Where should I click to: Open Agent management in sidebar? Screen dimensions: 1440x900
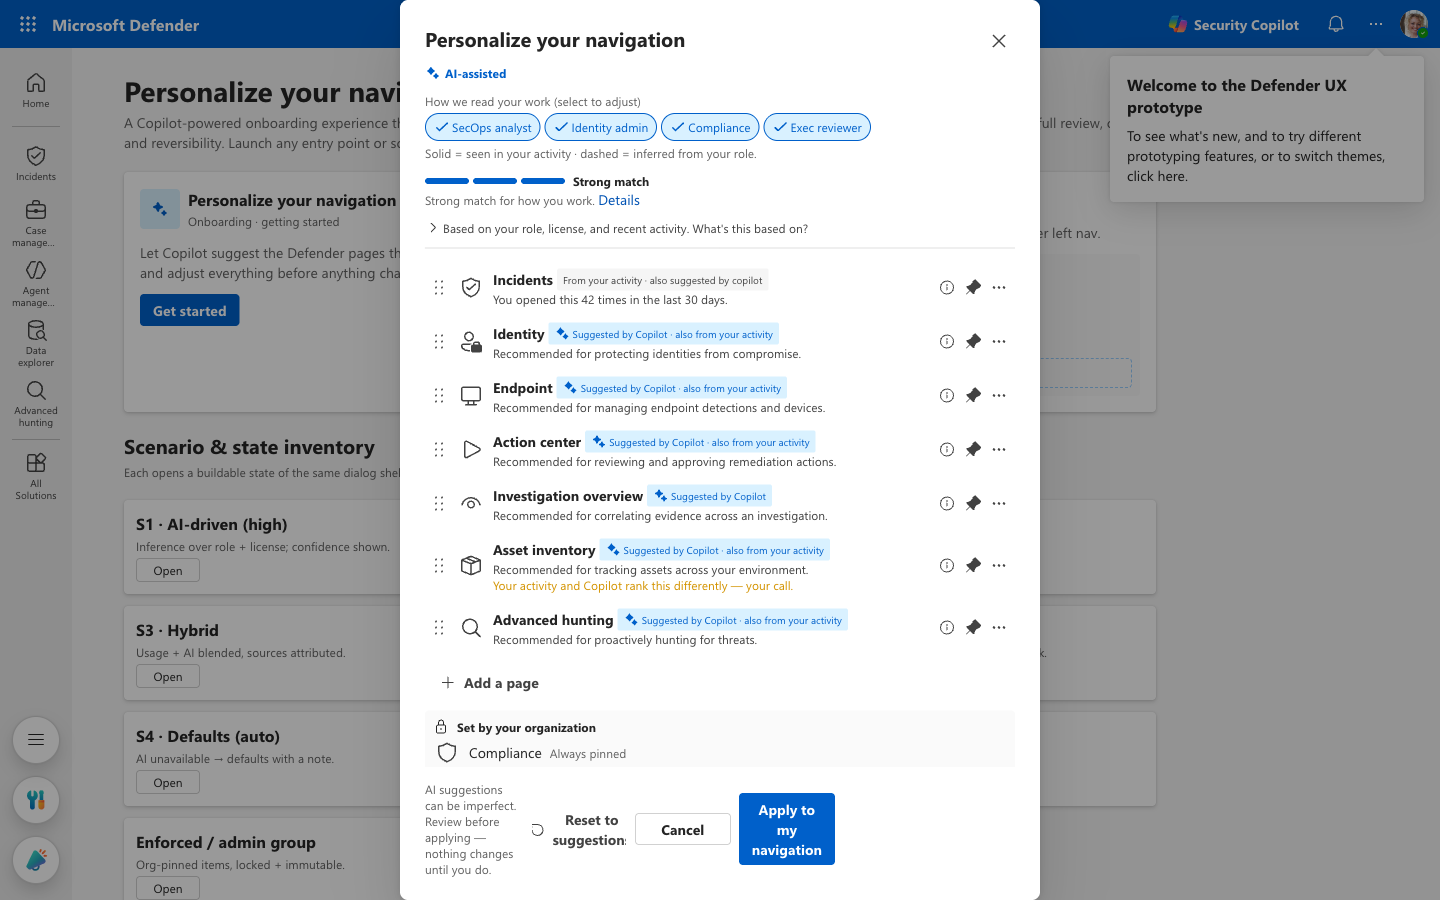pos(36,283)
